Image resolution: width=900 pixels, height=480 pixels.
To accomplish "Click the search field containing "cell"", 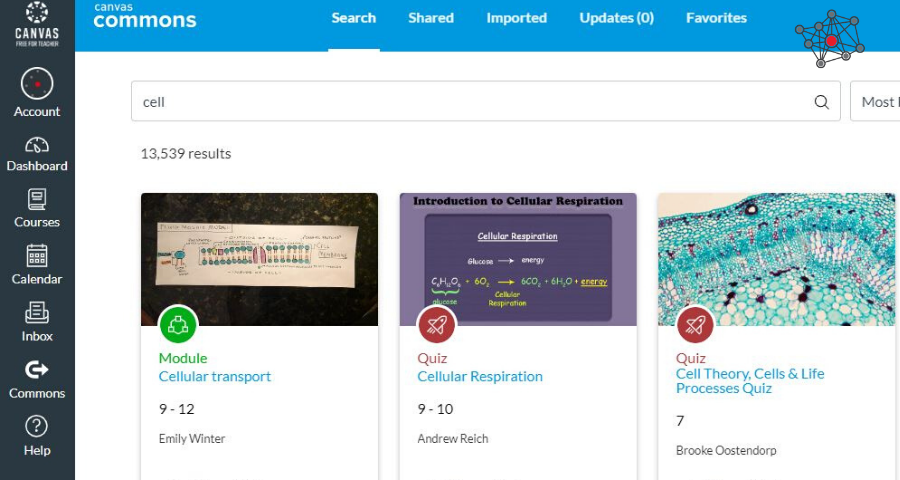I will [x=470, y=102].
